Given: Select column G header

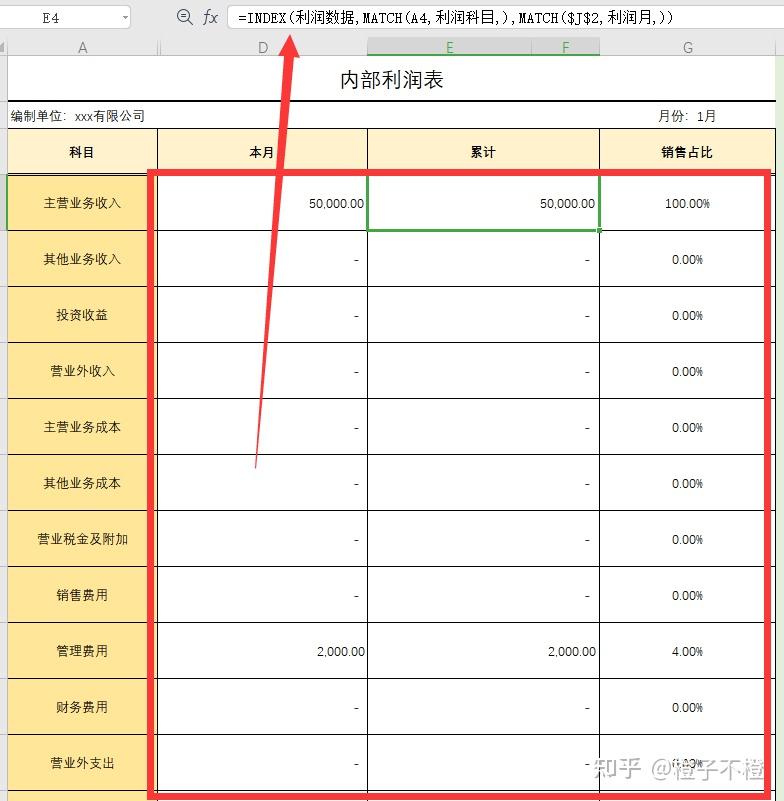Looking at the screenshot, I should (x=687, y=48).
